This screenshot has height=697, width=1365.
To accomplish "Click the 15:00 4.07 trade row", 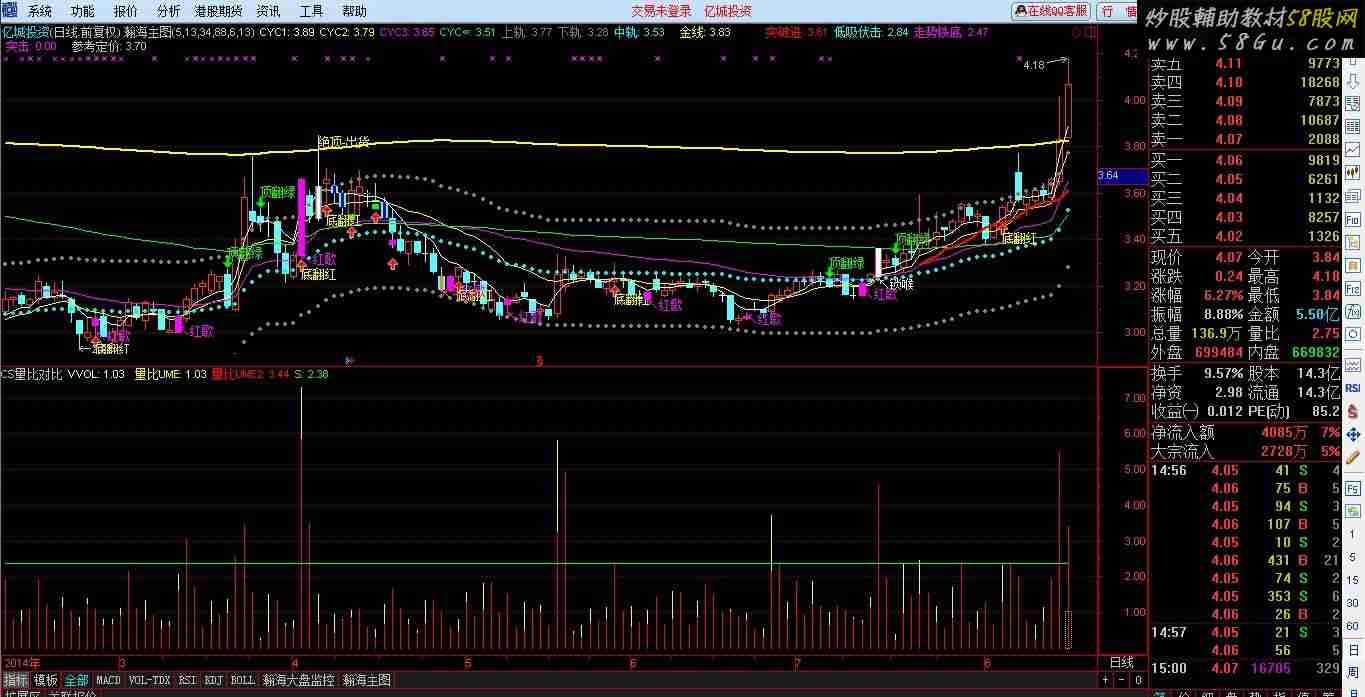I will tap(1245, 668).
